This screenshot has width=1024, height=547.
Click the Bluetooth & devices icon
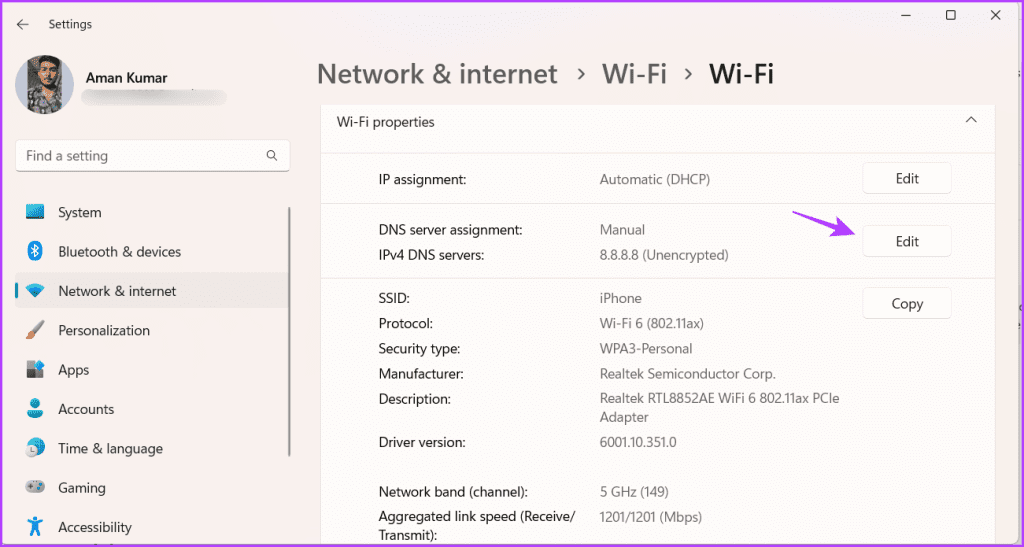(35, 251)
